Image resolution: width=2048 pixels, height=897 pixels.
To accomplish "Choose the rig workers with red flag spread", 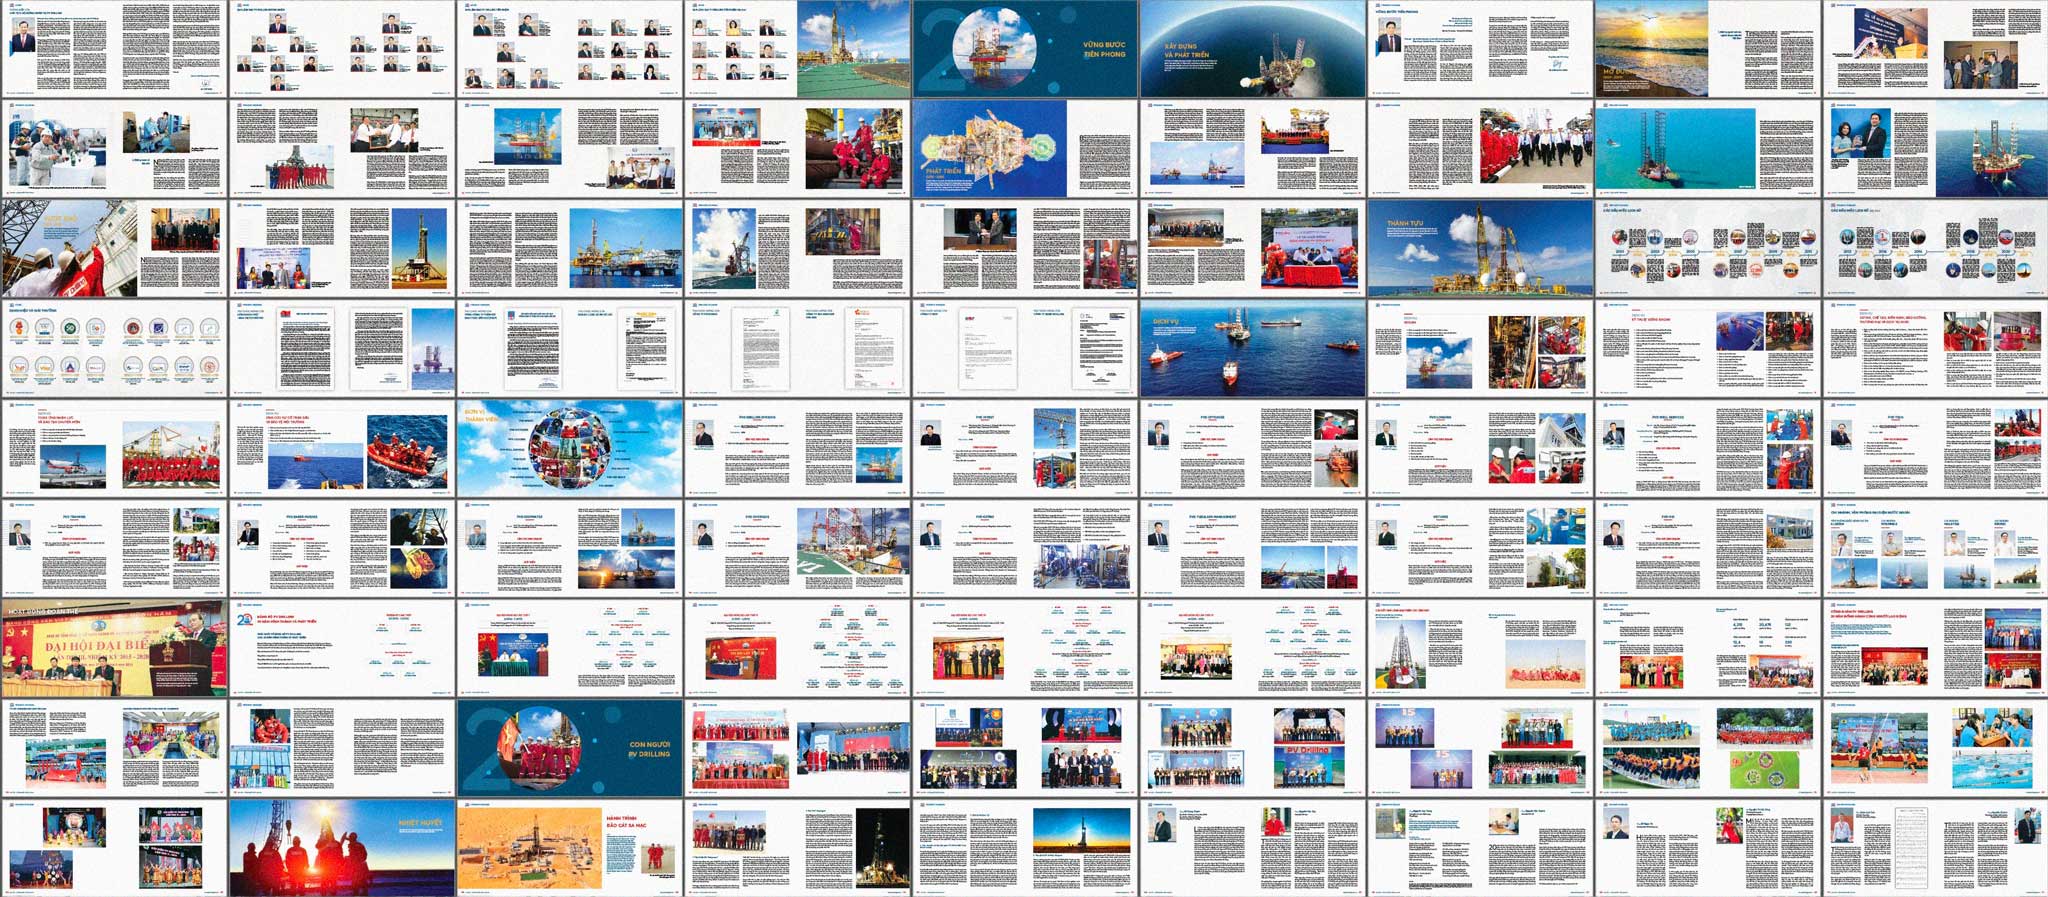I will coord(114,248).
